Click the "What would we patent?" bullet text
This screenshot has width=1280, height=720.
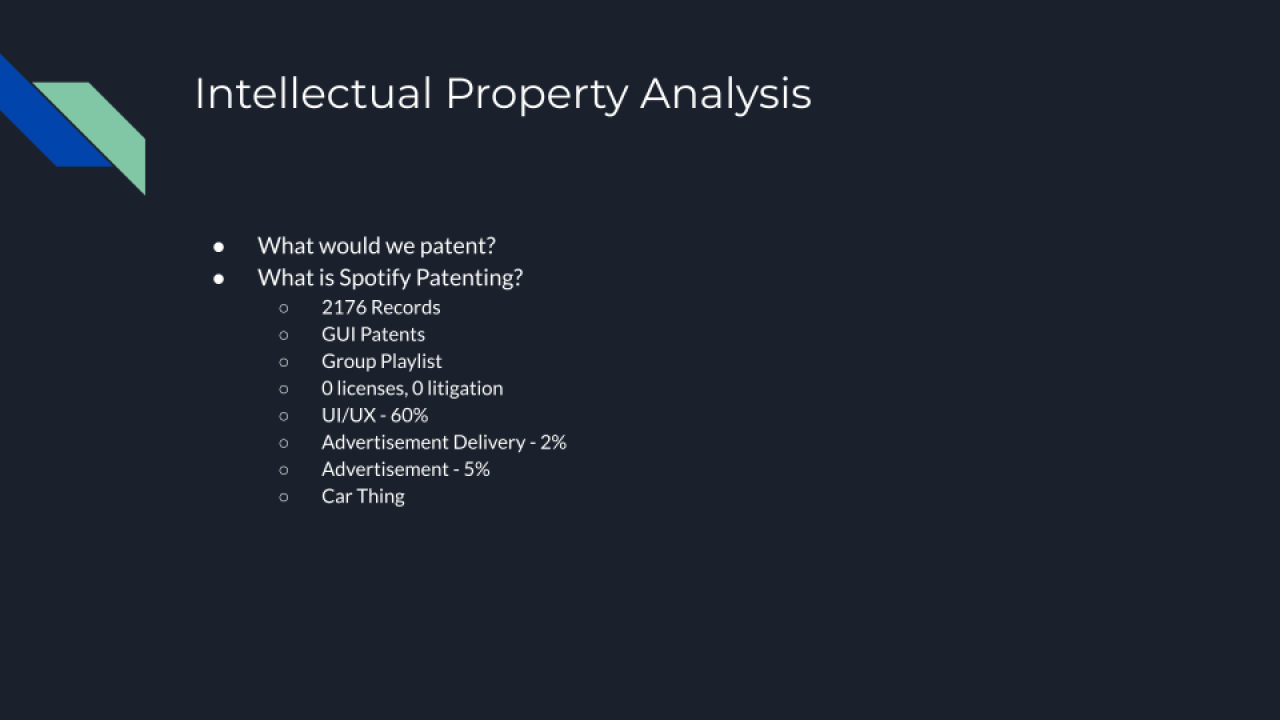376,246
